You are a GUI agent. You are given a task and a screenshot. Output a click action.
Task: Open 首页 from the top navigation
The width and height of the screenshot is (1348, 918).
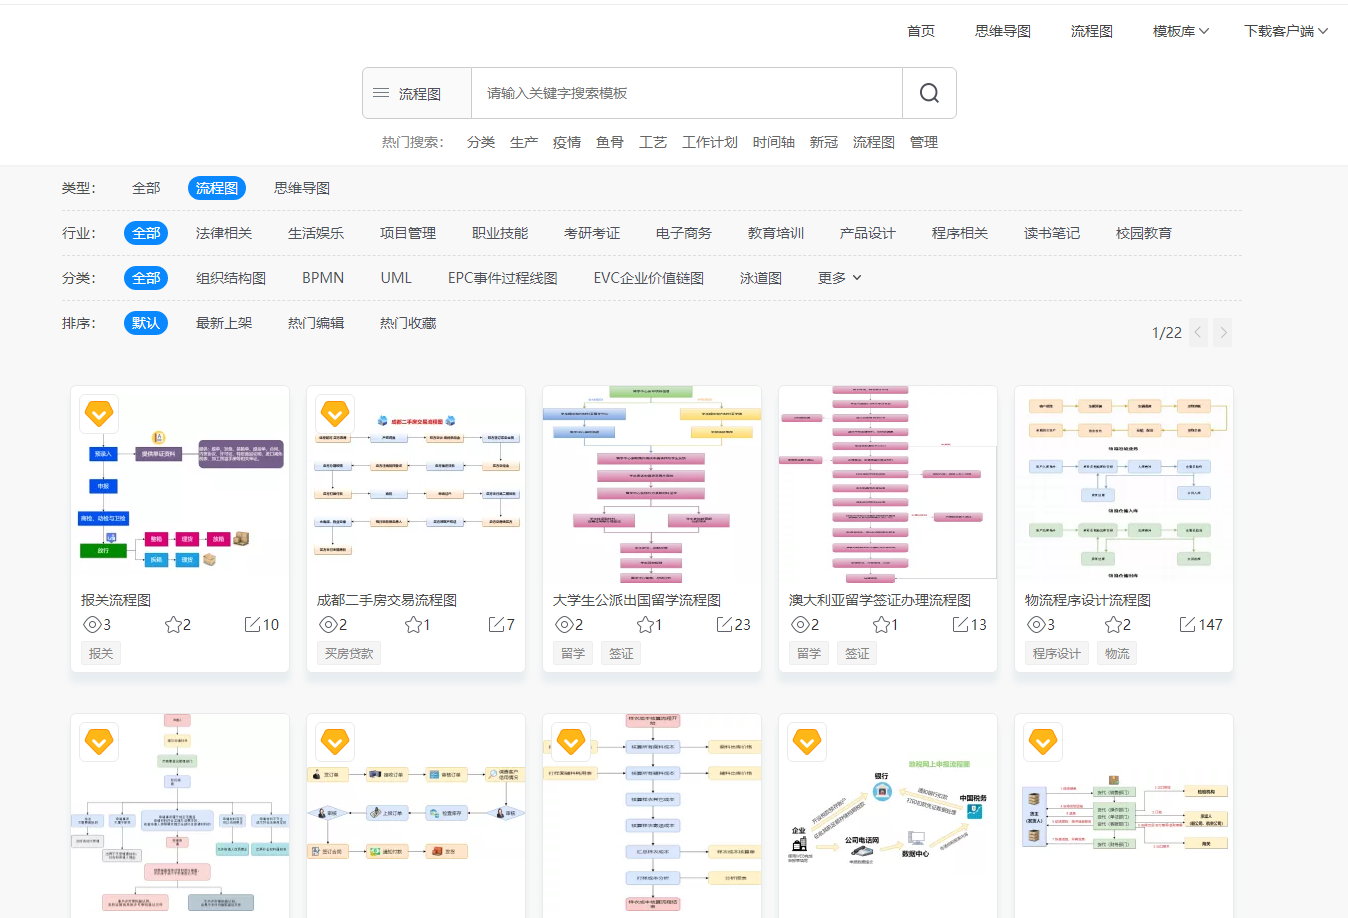[x=920, y=30]
